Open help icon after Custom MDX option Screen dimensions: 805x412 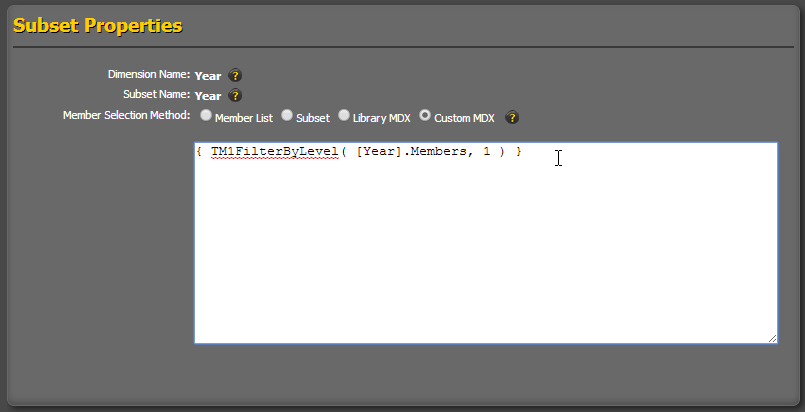point(512,117)
